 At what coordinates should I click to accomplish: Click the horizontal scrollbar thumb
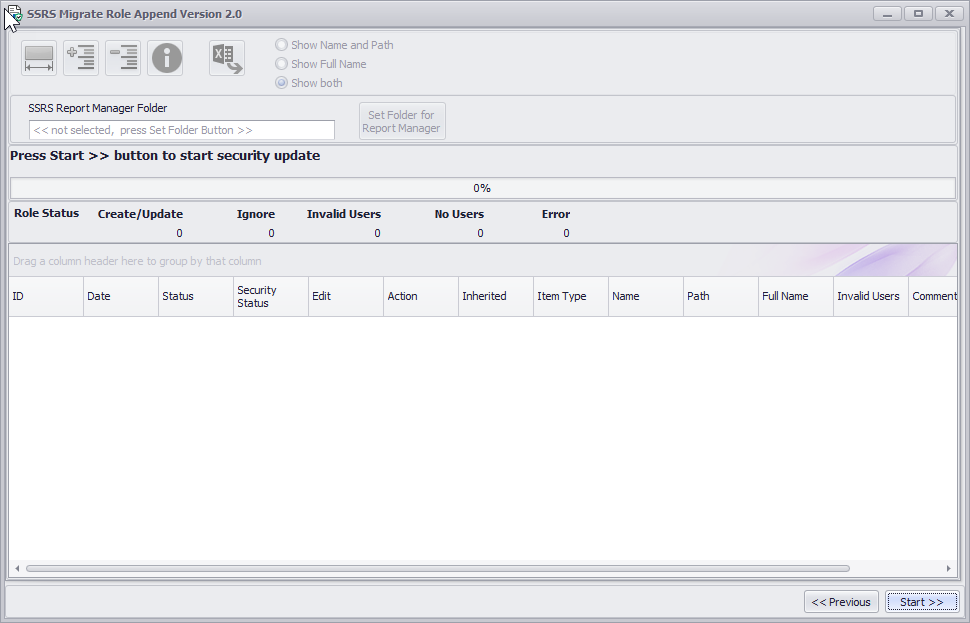coord(438,568)
